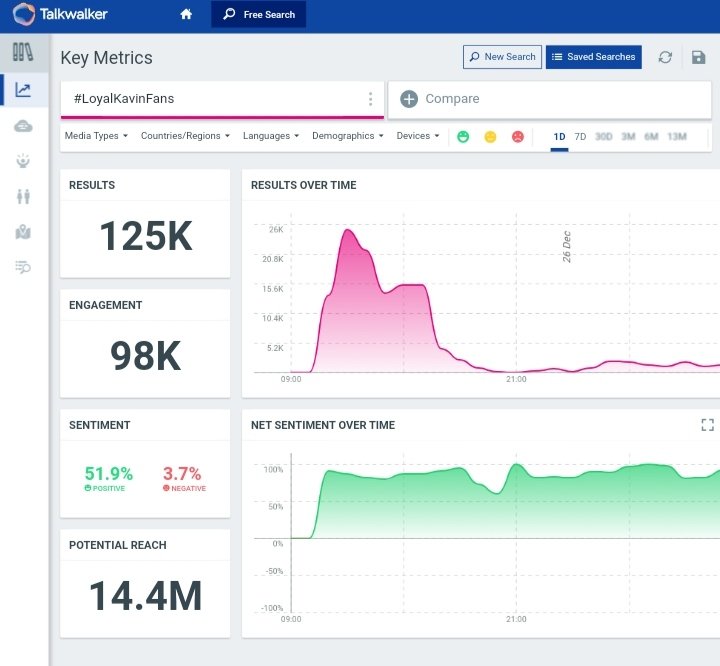Select the 7D time range
Image resolution: width=720 pixels, height=666 pixels.
[x=580, y=137]
